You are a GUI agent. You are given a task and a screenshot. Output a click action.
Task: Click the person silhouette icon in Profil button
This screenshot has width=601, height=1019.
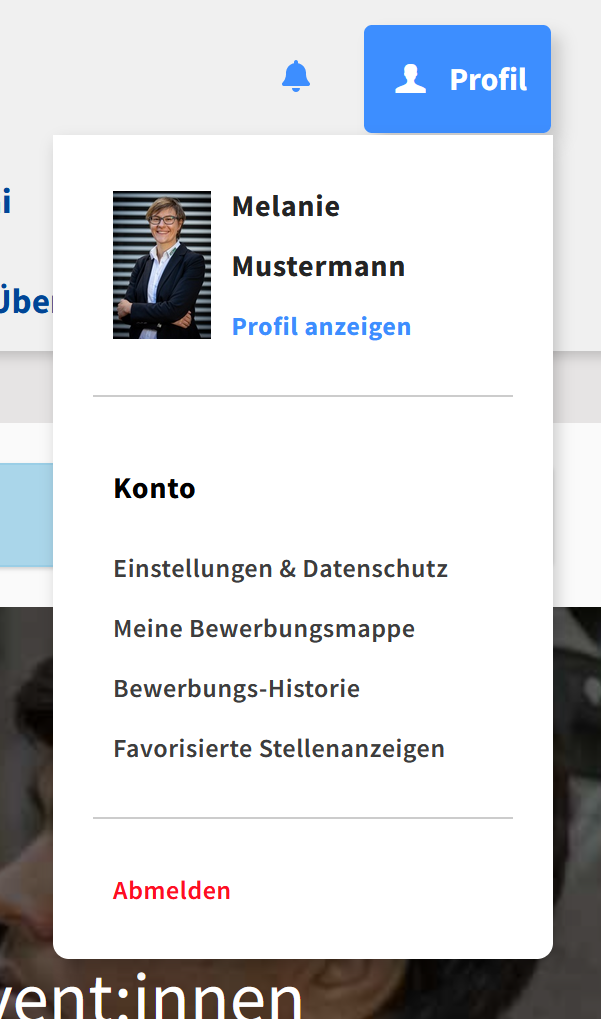(411, 79)
